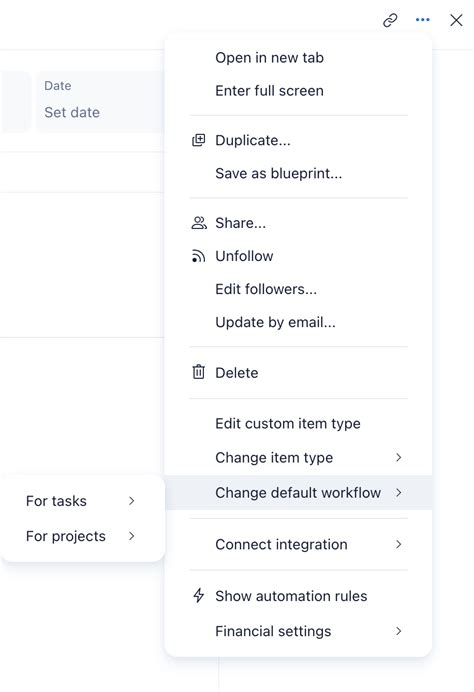
Task: Copy link using the chain icon
Action: click(x=390, y=20)
